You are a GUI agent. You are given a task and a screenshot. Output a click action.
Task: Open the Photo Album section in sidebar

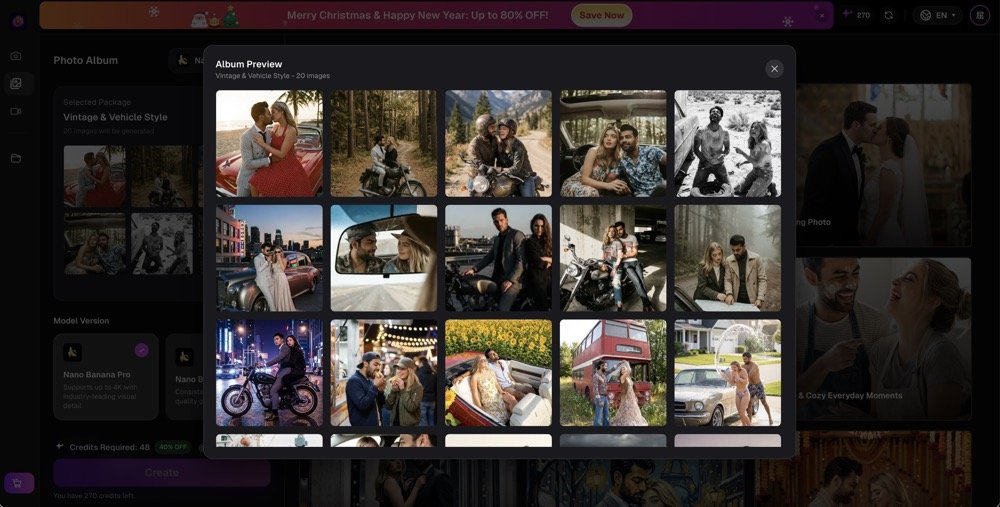[x=16, y=84]
